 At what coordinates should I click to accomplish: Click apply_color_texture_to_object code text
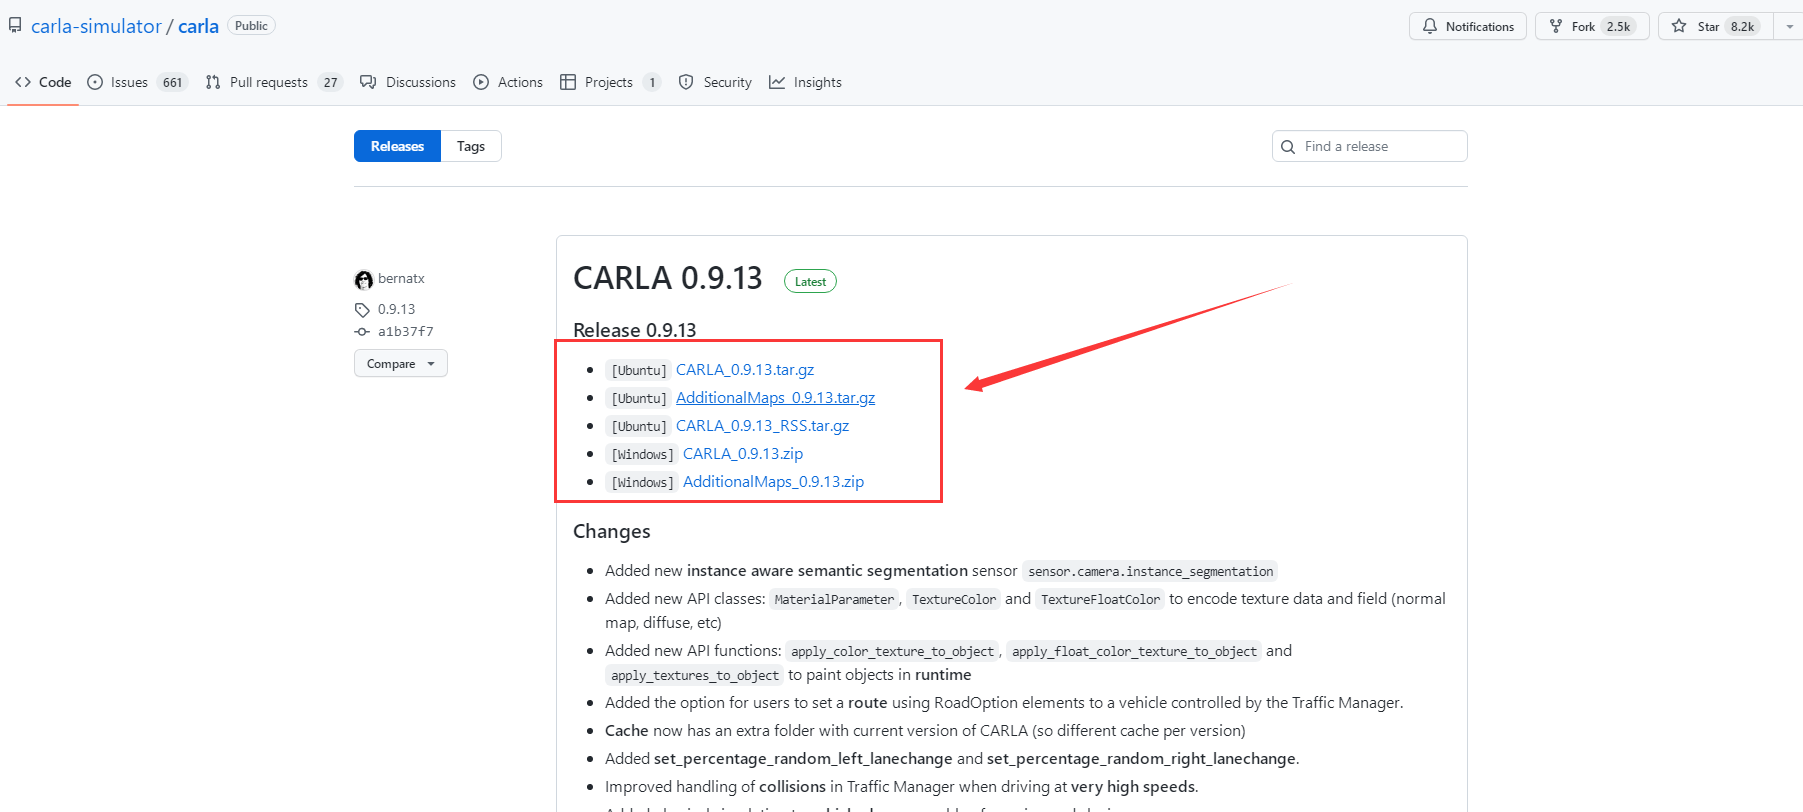(892, 651)
